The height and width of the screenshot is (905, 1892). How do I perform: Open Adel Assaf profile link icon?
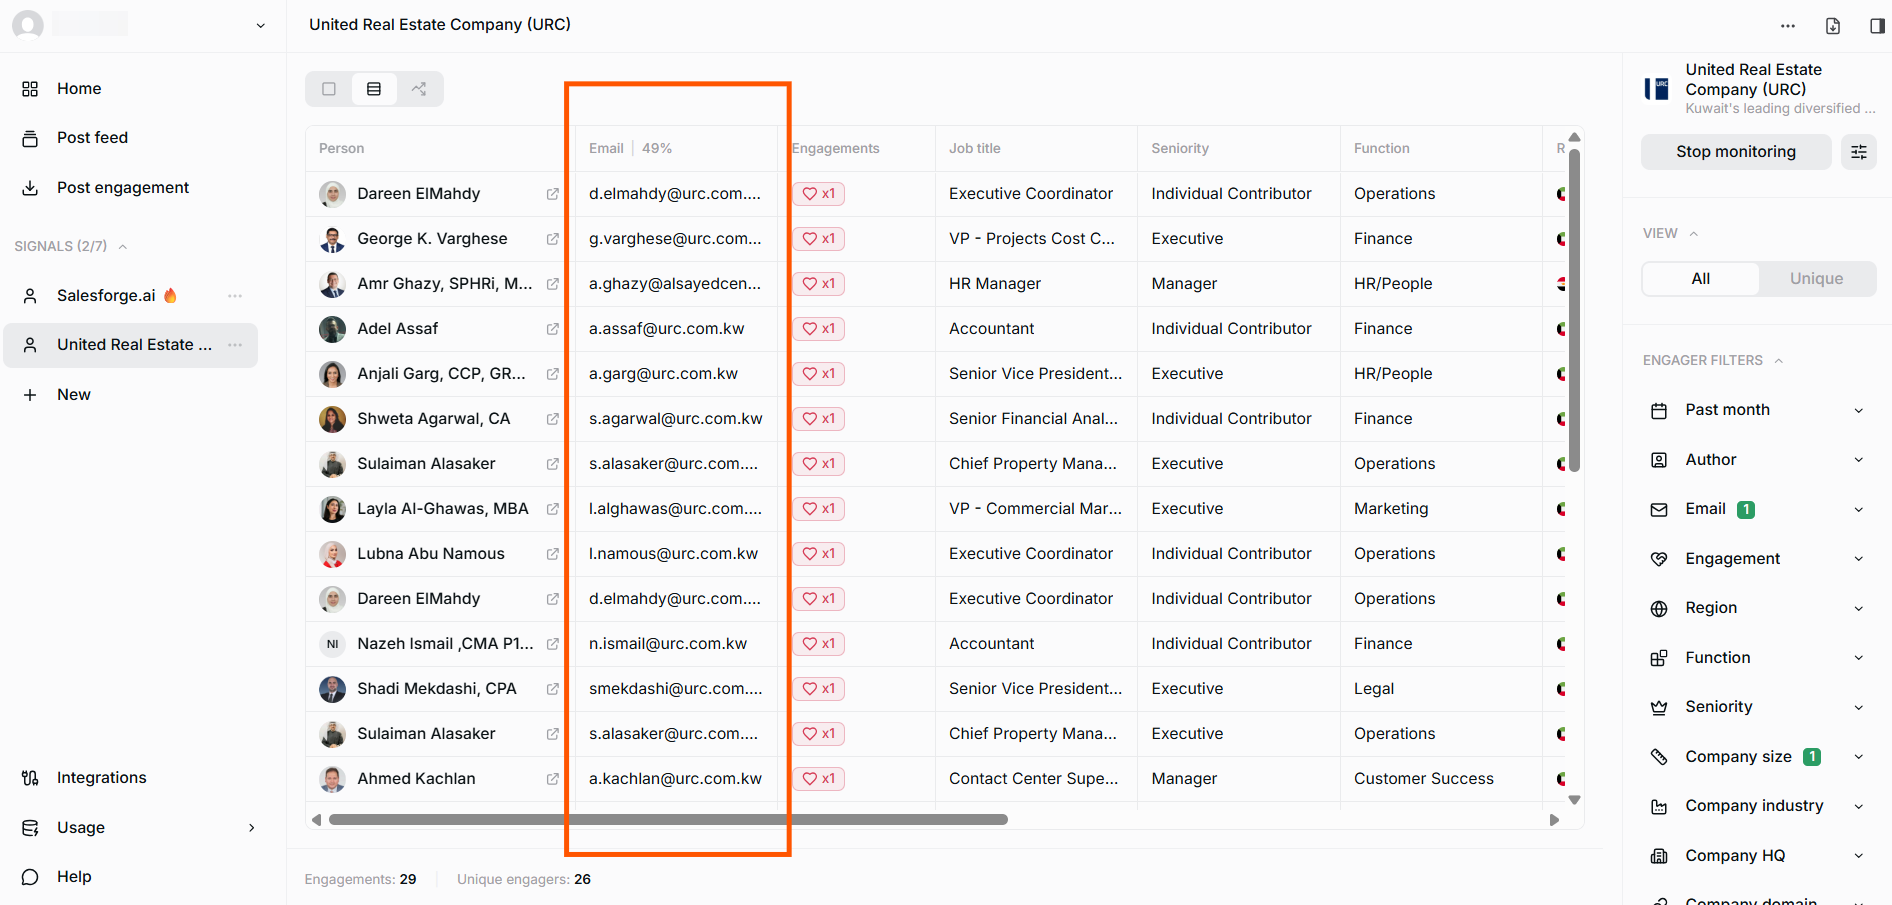(x=552, y=329)
